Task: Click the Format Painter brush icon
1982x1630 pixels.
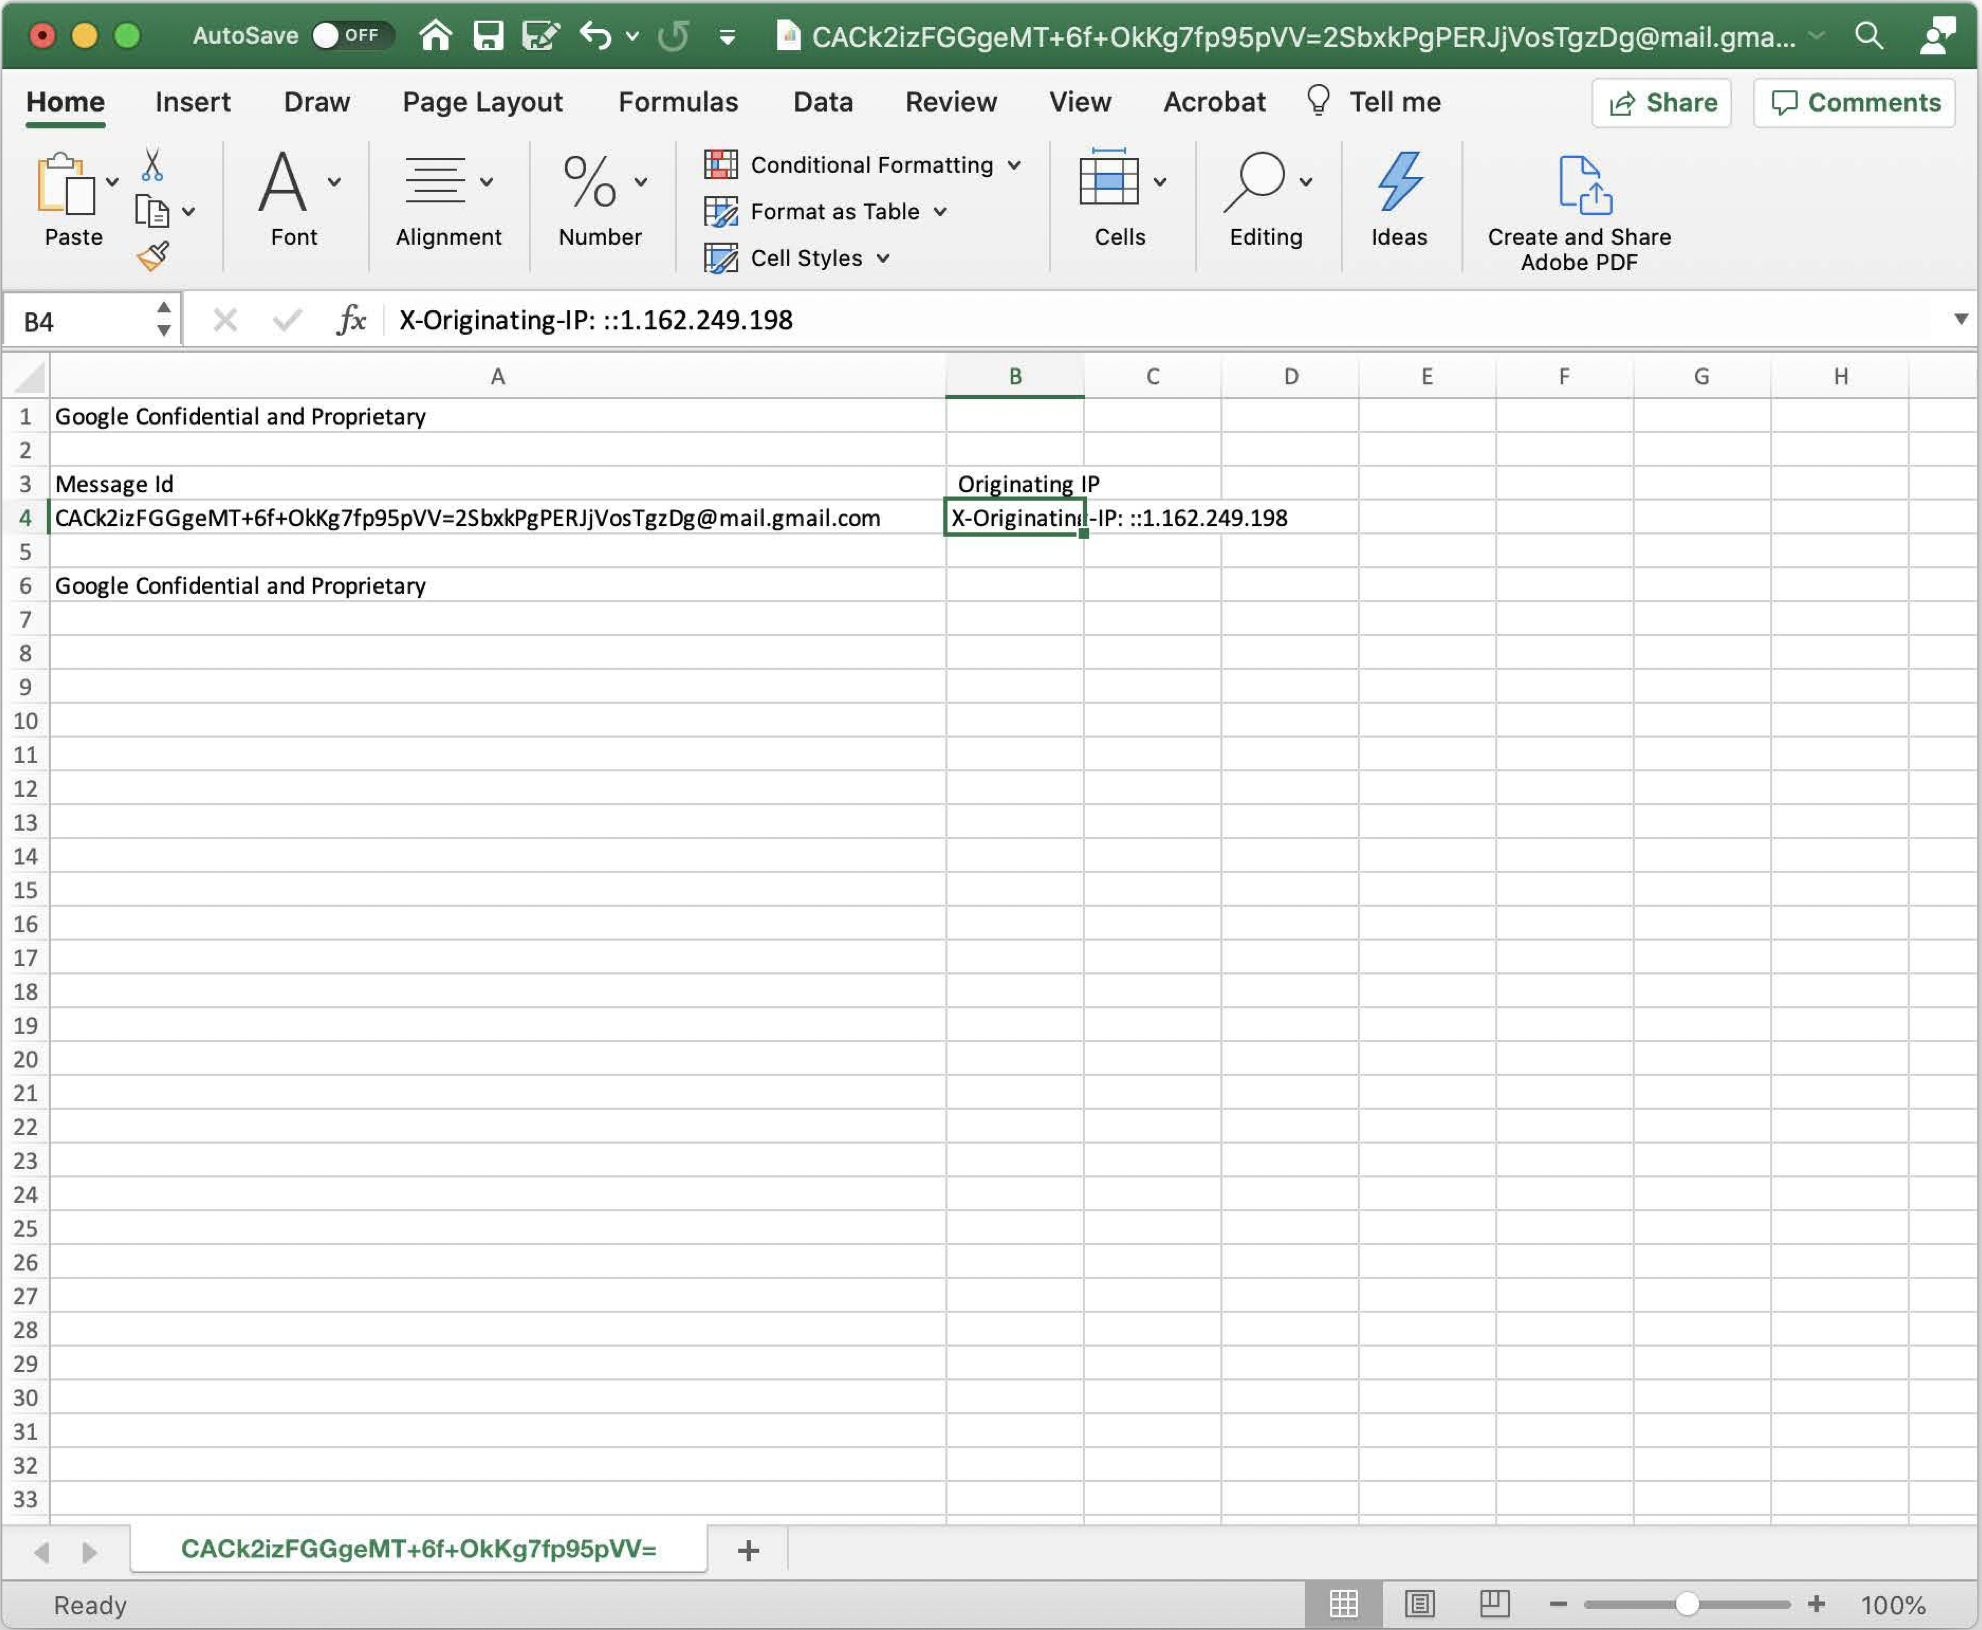Action: tap(153, 257)
